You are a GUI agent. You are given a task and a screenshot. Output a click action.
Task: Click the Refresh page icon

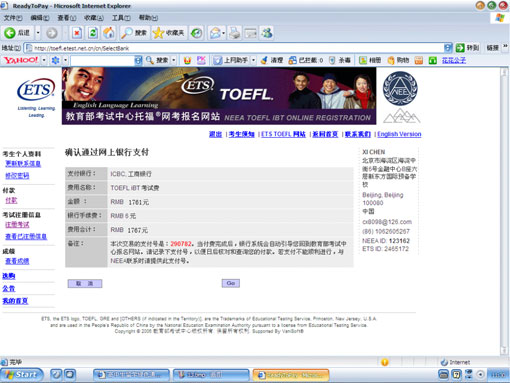click(93, 33)
